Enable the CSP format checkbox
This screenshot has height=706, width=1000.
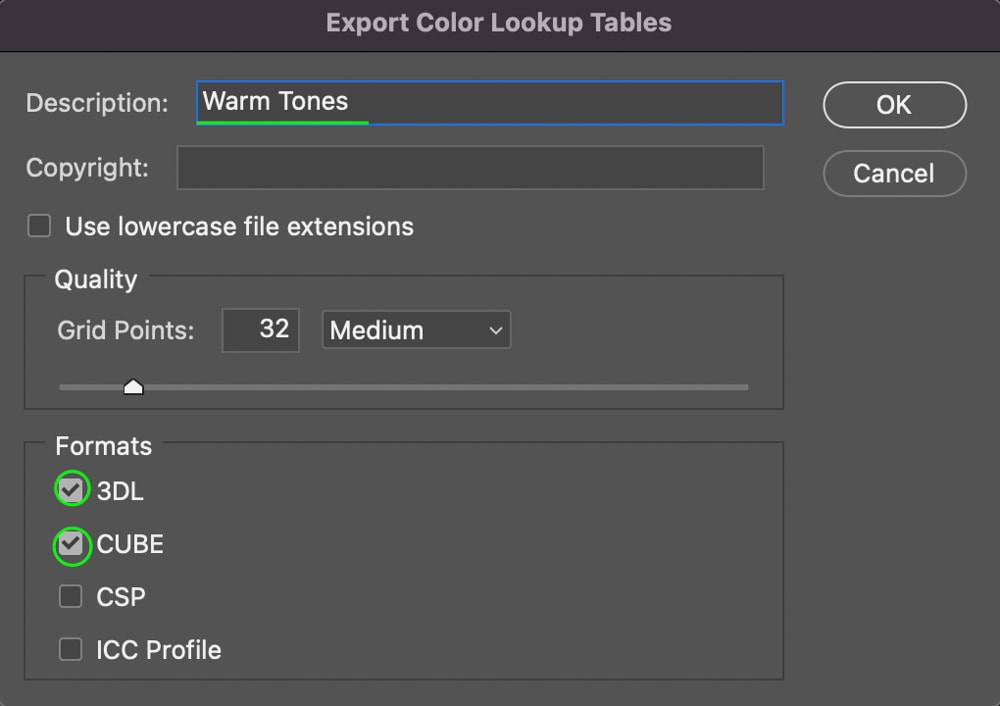click(x=71, y=597)
